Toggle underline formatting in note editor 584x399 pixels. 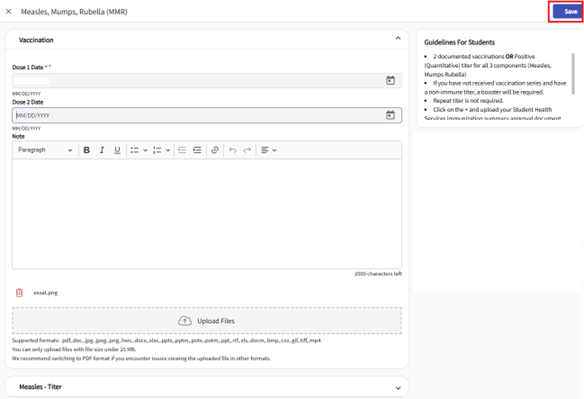(117, 150)
